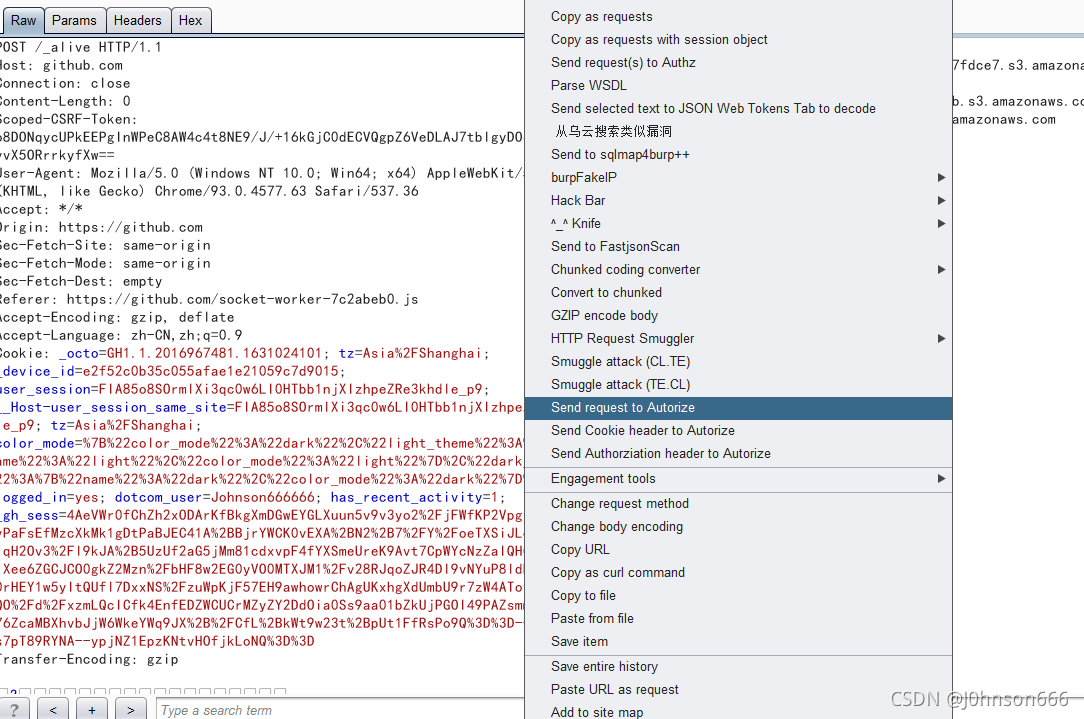This screenshot has height=719, width=1084.
Task: Choose Parse WSDL
Action: (738, 85)
